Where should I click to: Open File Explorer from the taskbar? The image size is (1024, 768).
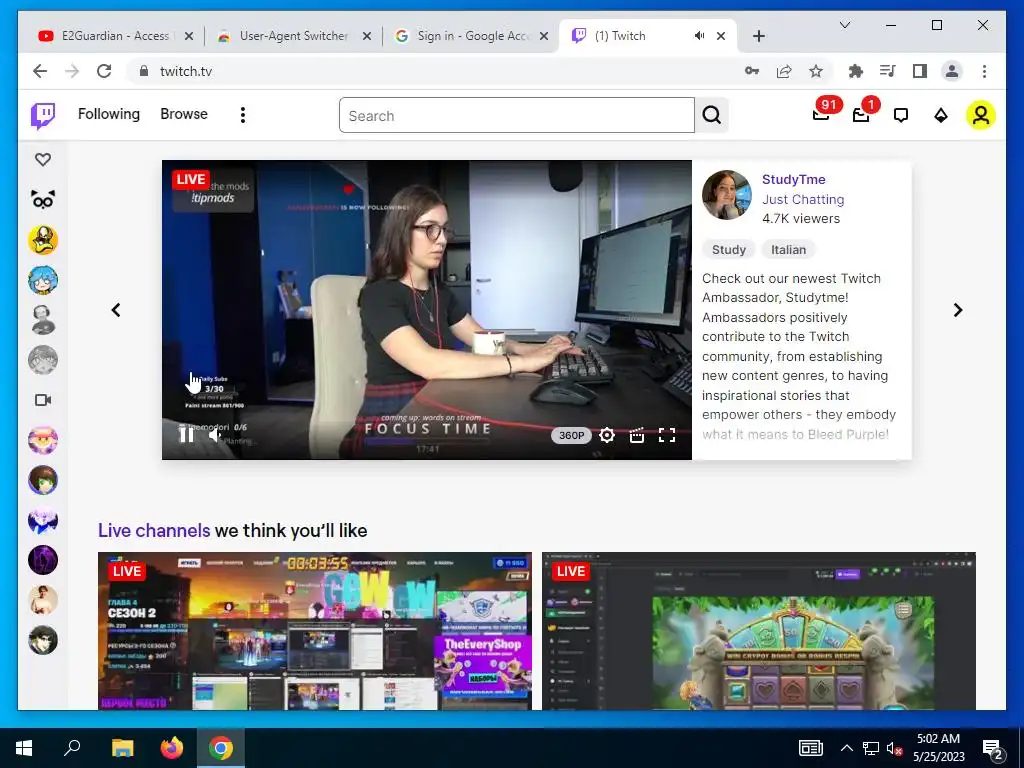point(122,748)
